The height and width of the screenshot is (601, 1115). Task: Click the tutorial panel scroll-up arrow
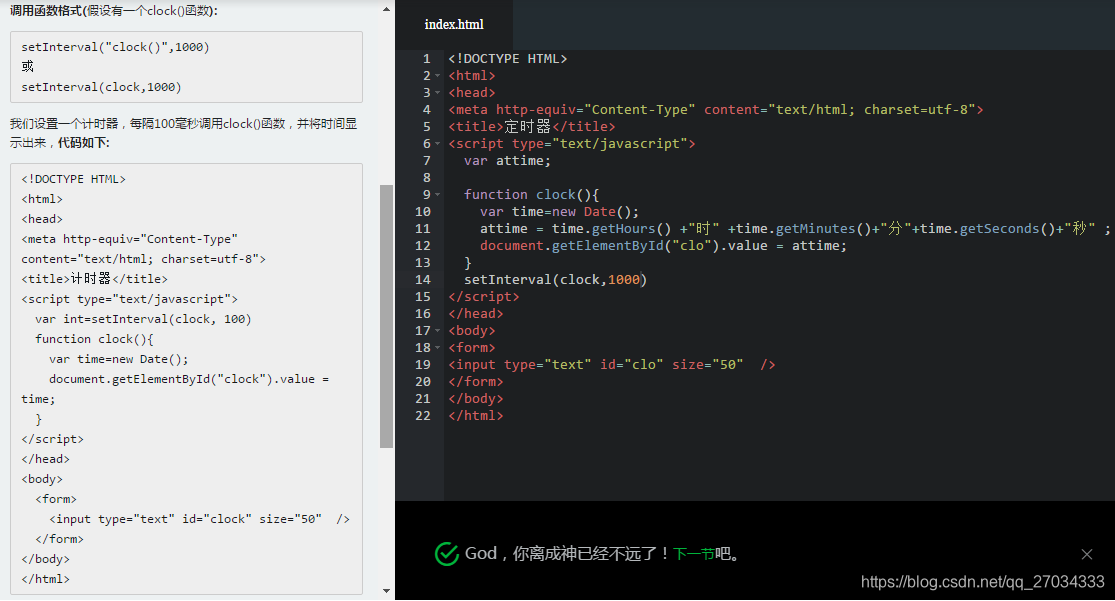[386, 9]
